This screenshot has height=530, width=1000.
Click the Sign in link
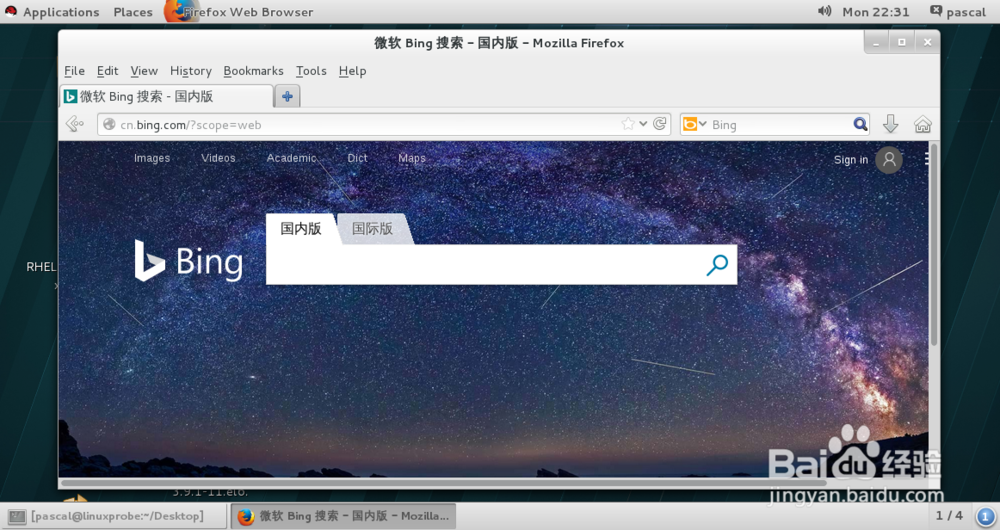tap(851, 160)
